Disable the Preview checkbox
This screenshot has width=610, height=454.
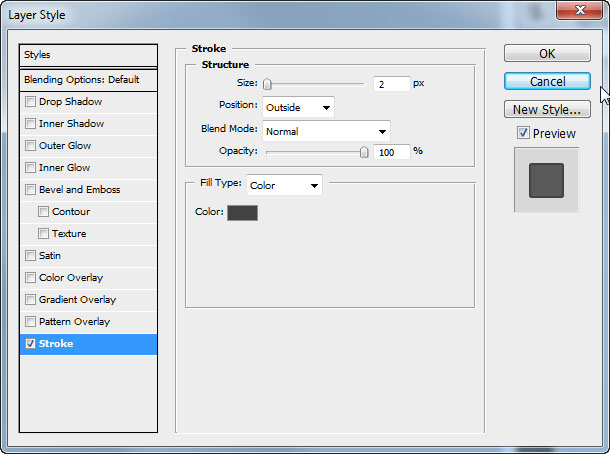(523, 133)
